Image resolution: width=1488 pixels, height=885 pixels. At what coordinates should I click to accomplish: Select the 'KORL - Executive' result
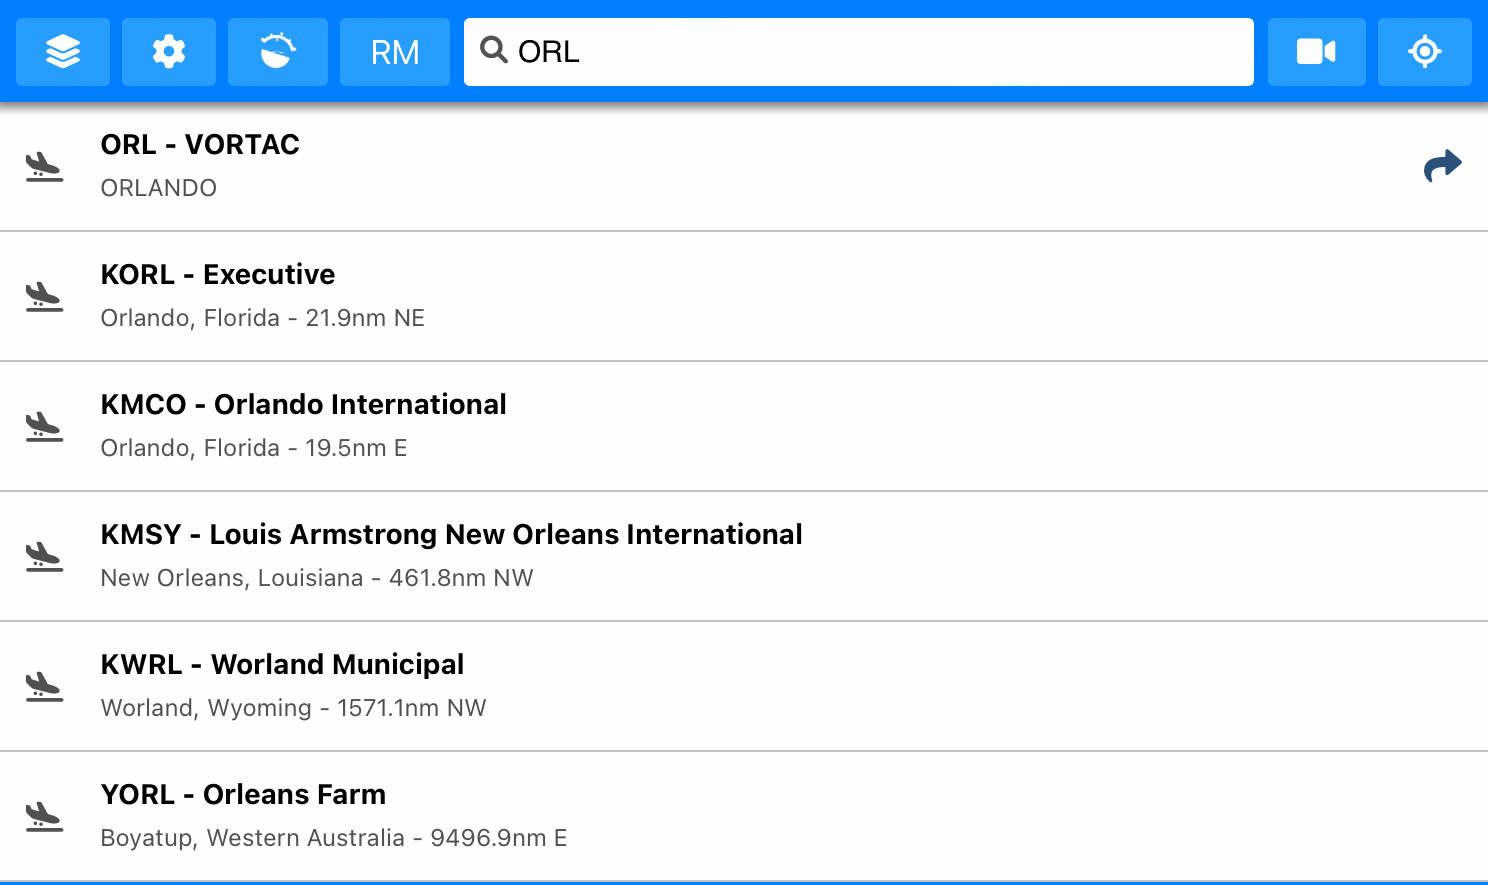tap(744, 296)
